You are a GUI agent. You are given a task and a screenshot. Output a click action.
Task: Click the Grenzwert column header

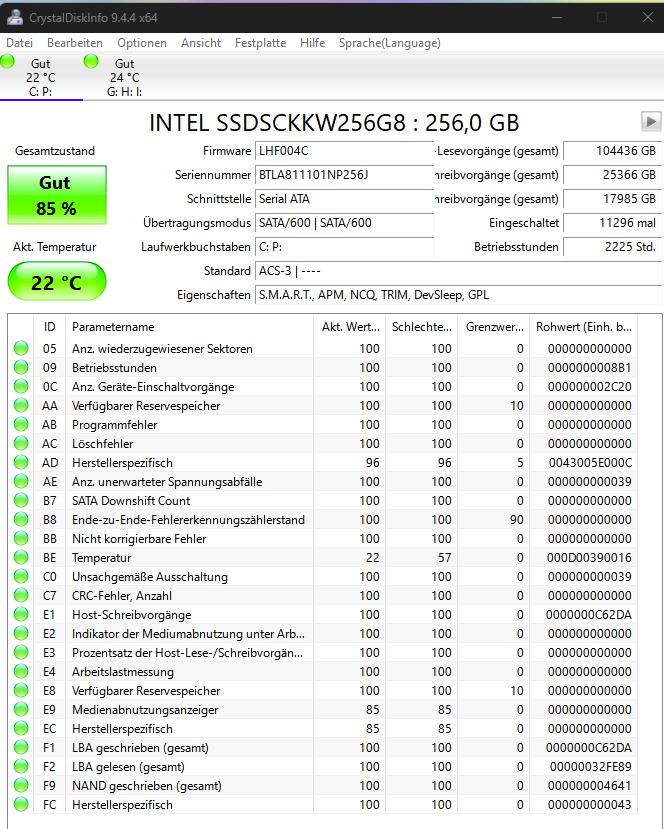tap(494, 327)
